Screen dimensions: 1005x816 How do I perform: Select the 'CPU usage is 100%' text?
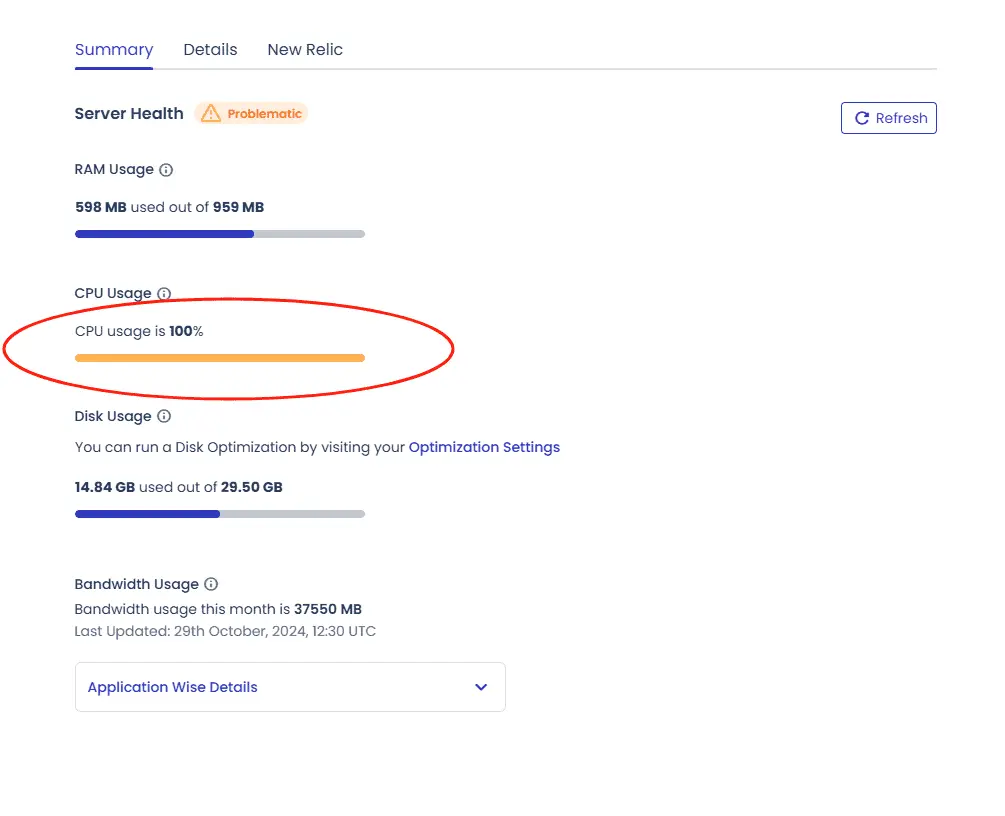point(139,331)
